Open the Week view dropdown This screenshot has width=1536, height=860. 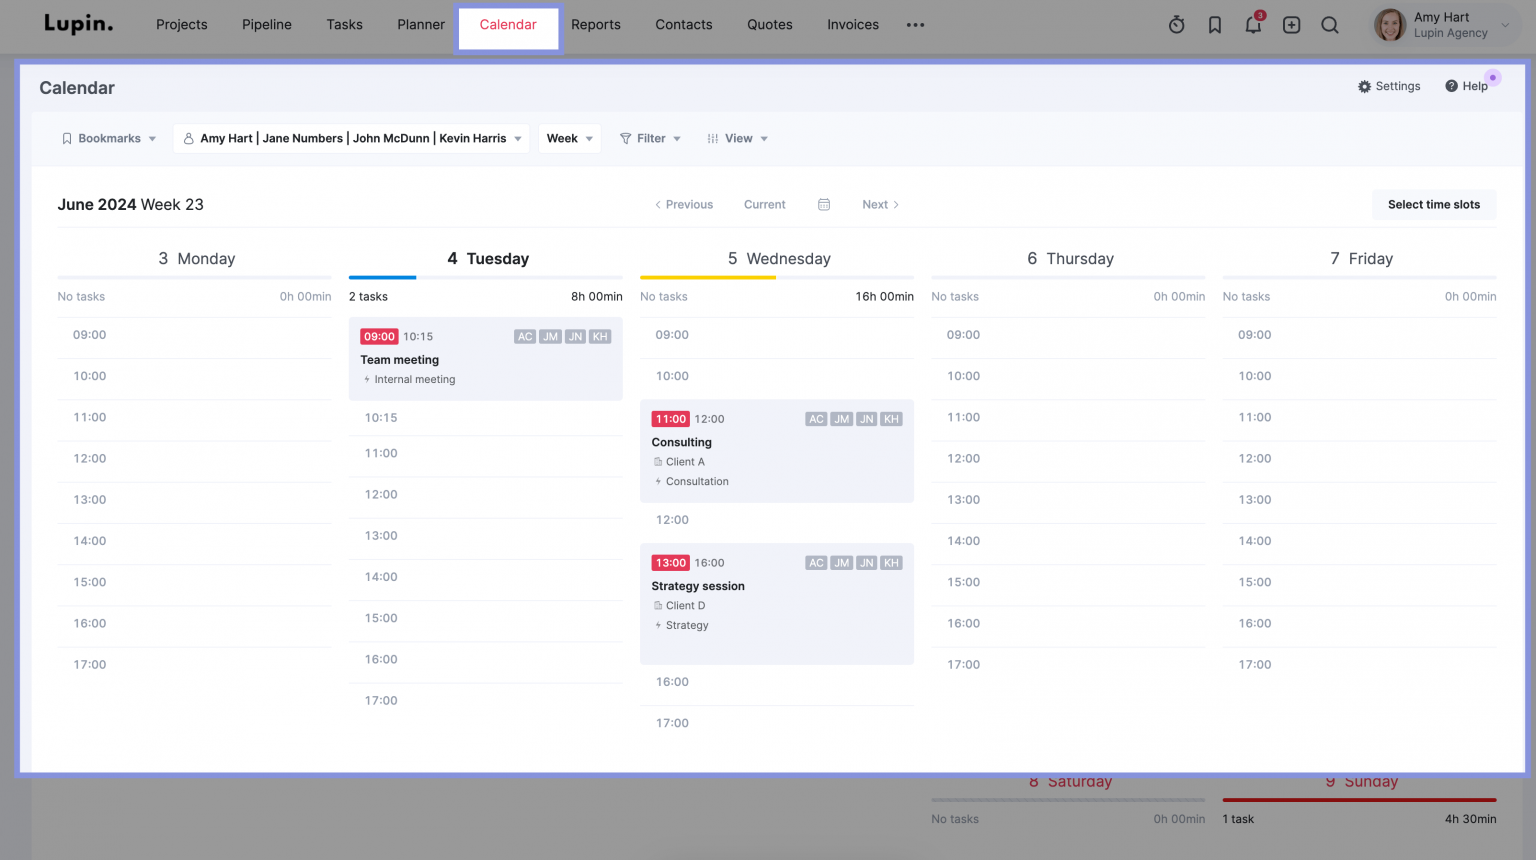569,138
